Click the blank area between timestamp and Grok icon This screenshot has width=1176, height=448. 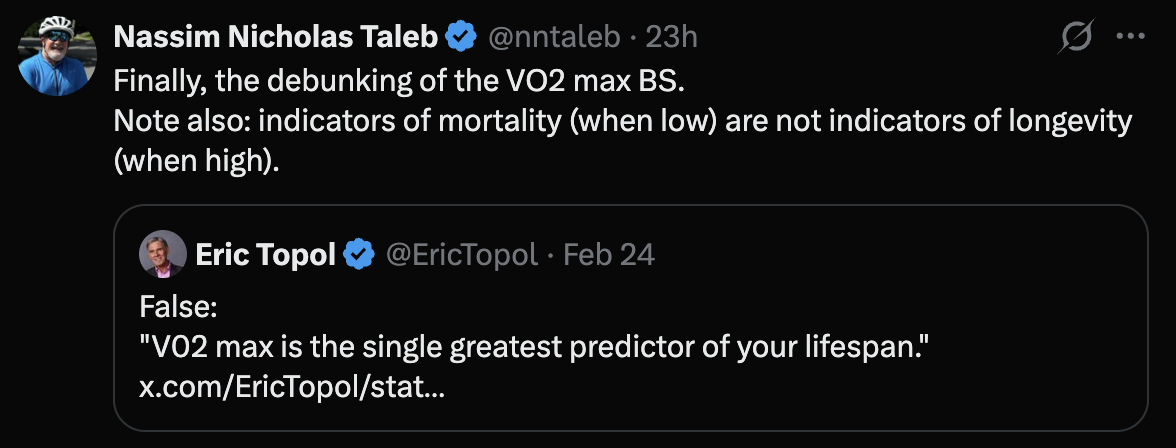coord(870,37)
